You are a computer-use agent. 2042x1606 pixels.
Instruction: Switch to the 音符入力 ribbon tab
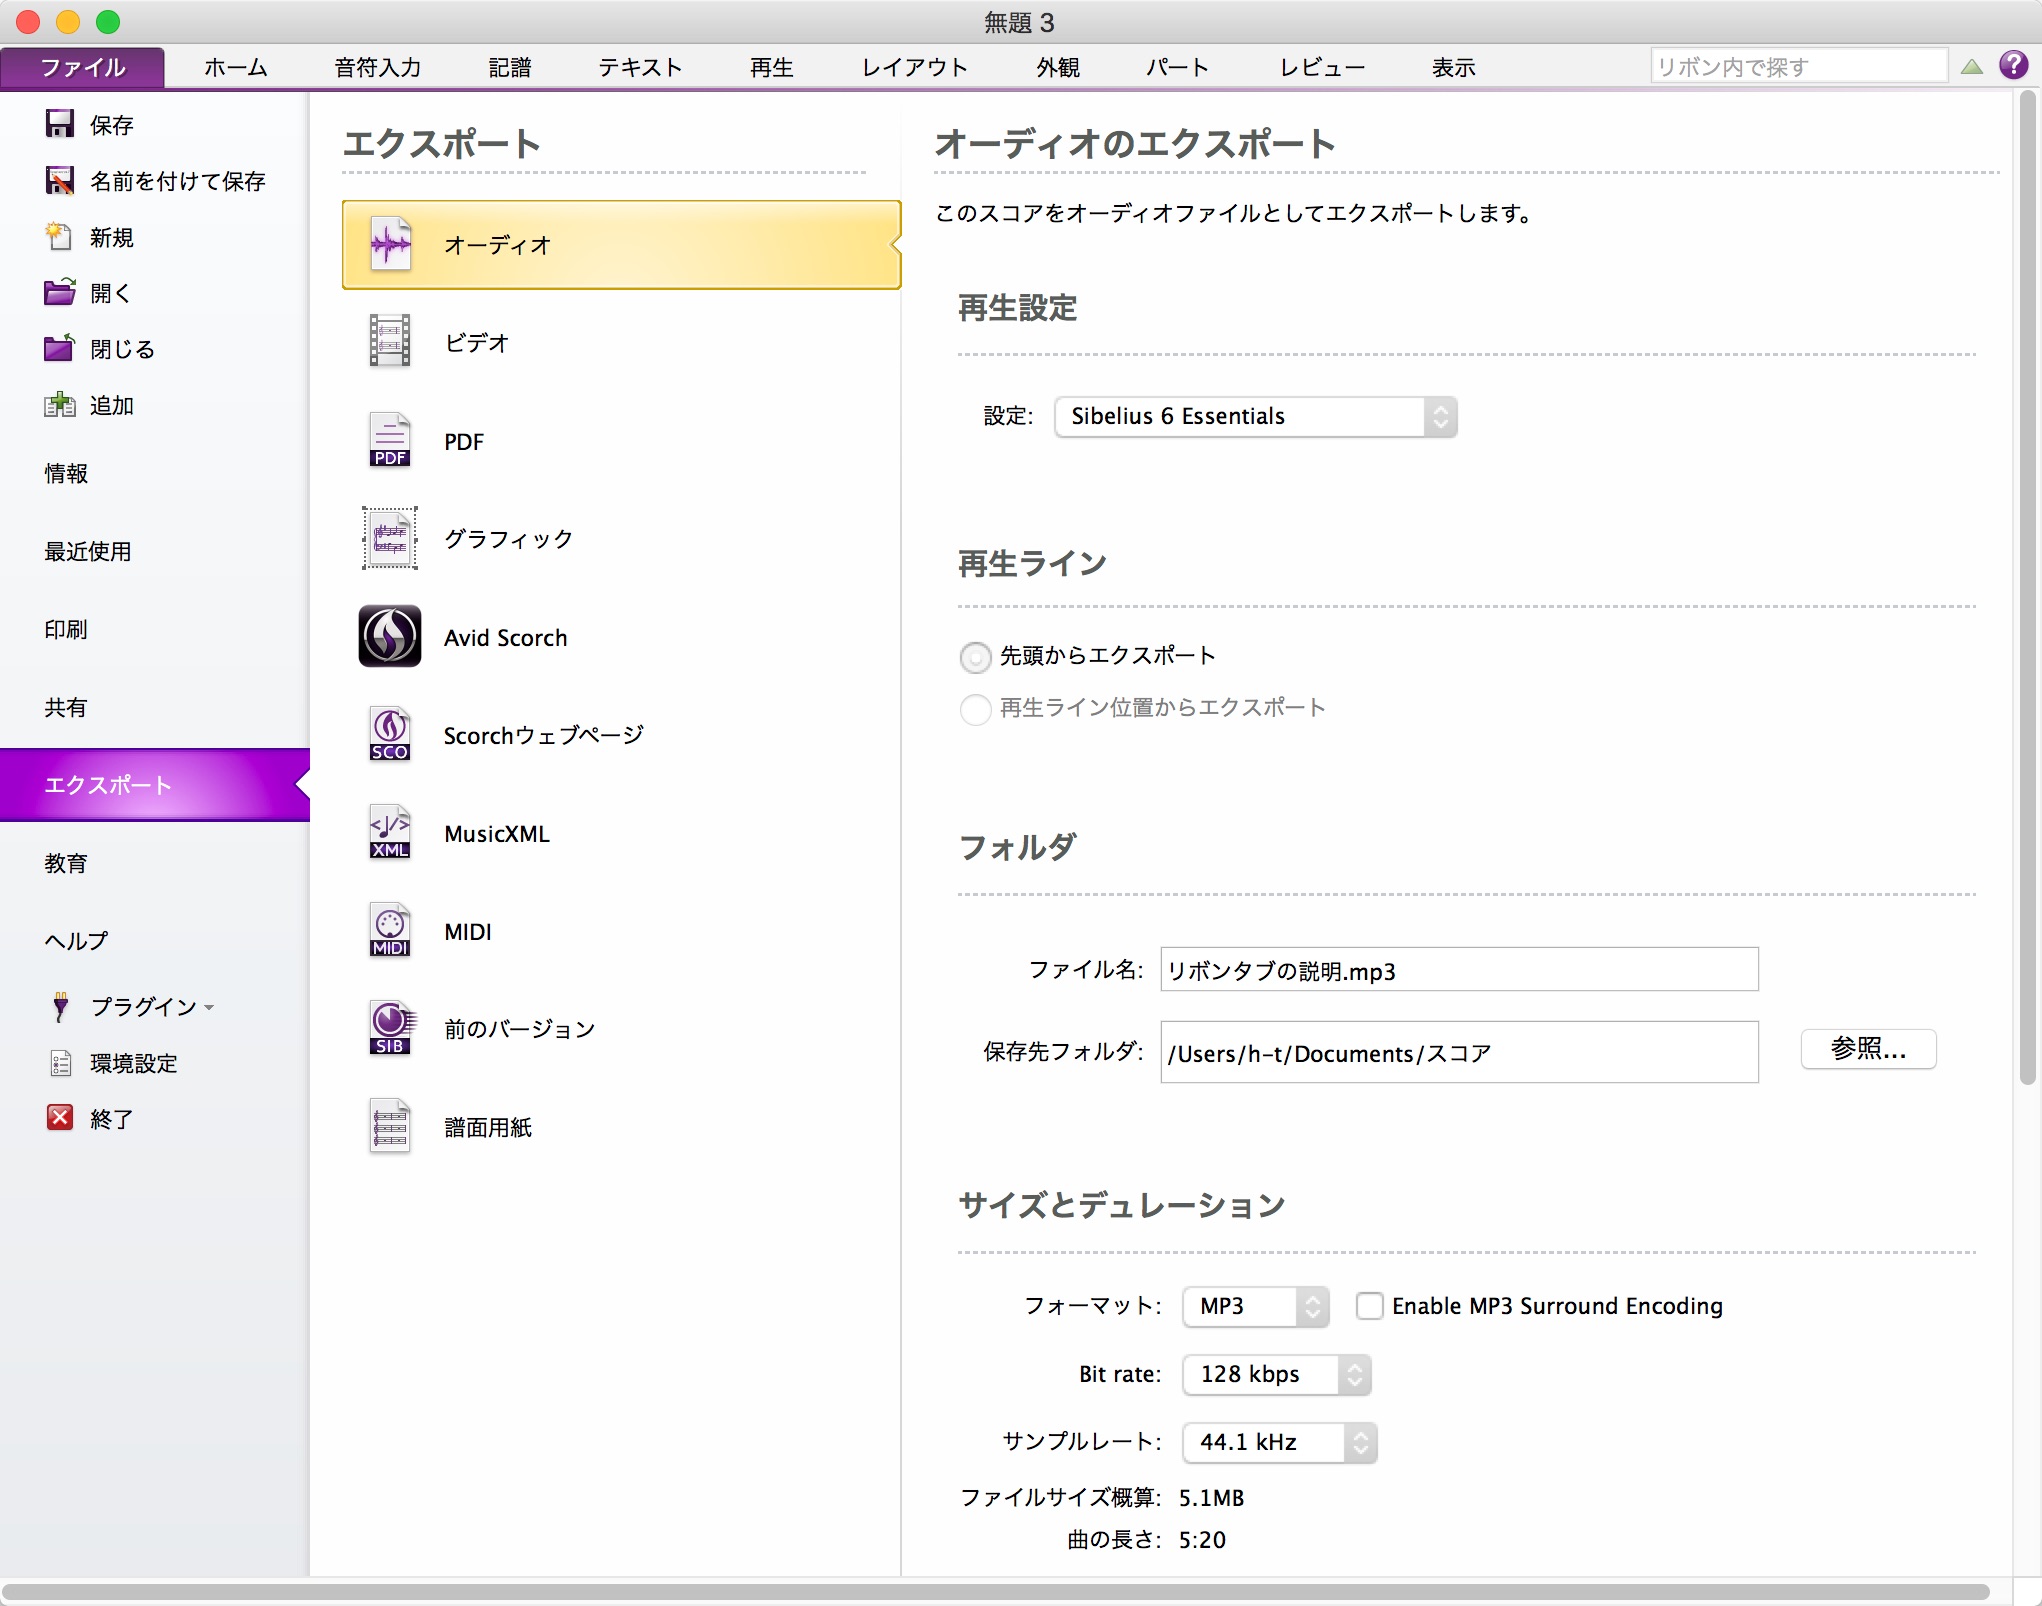click(378, 67)
